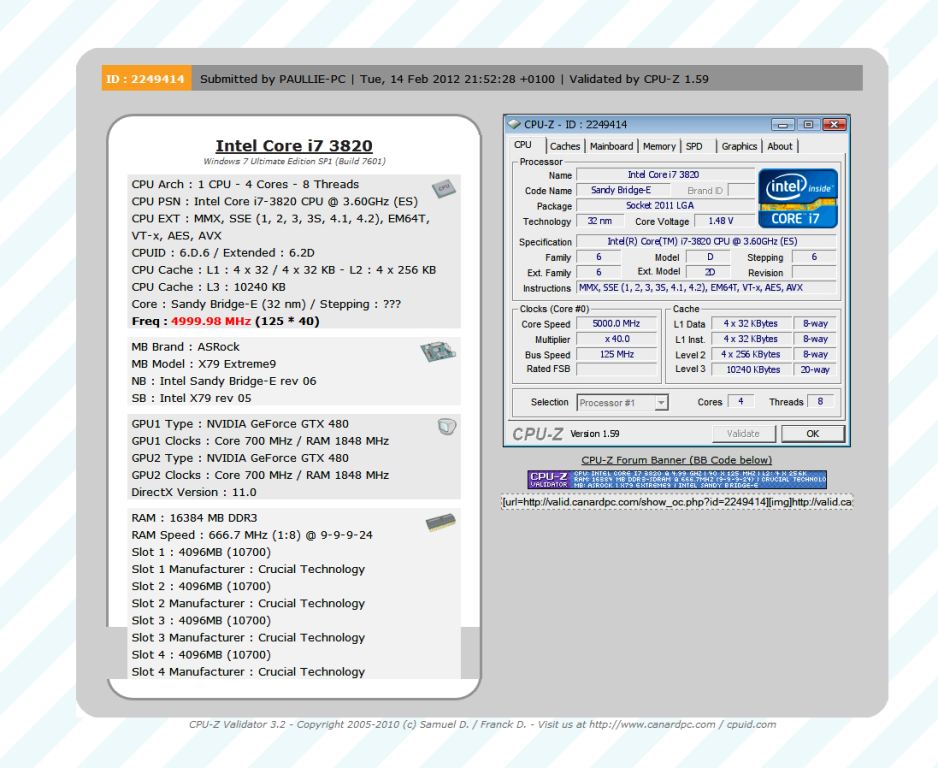Show the Graphics tab
938x768 pixels.
click(x=739, y=146)
